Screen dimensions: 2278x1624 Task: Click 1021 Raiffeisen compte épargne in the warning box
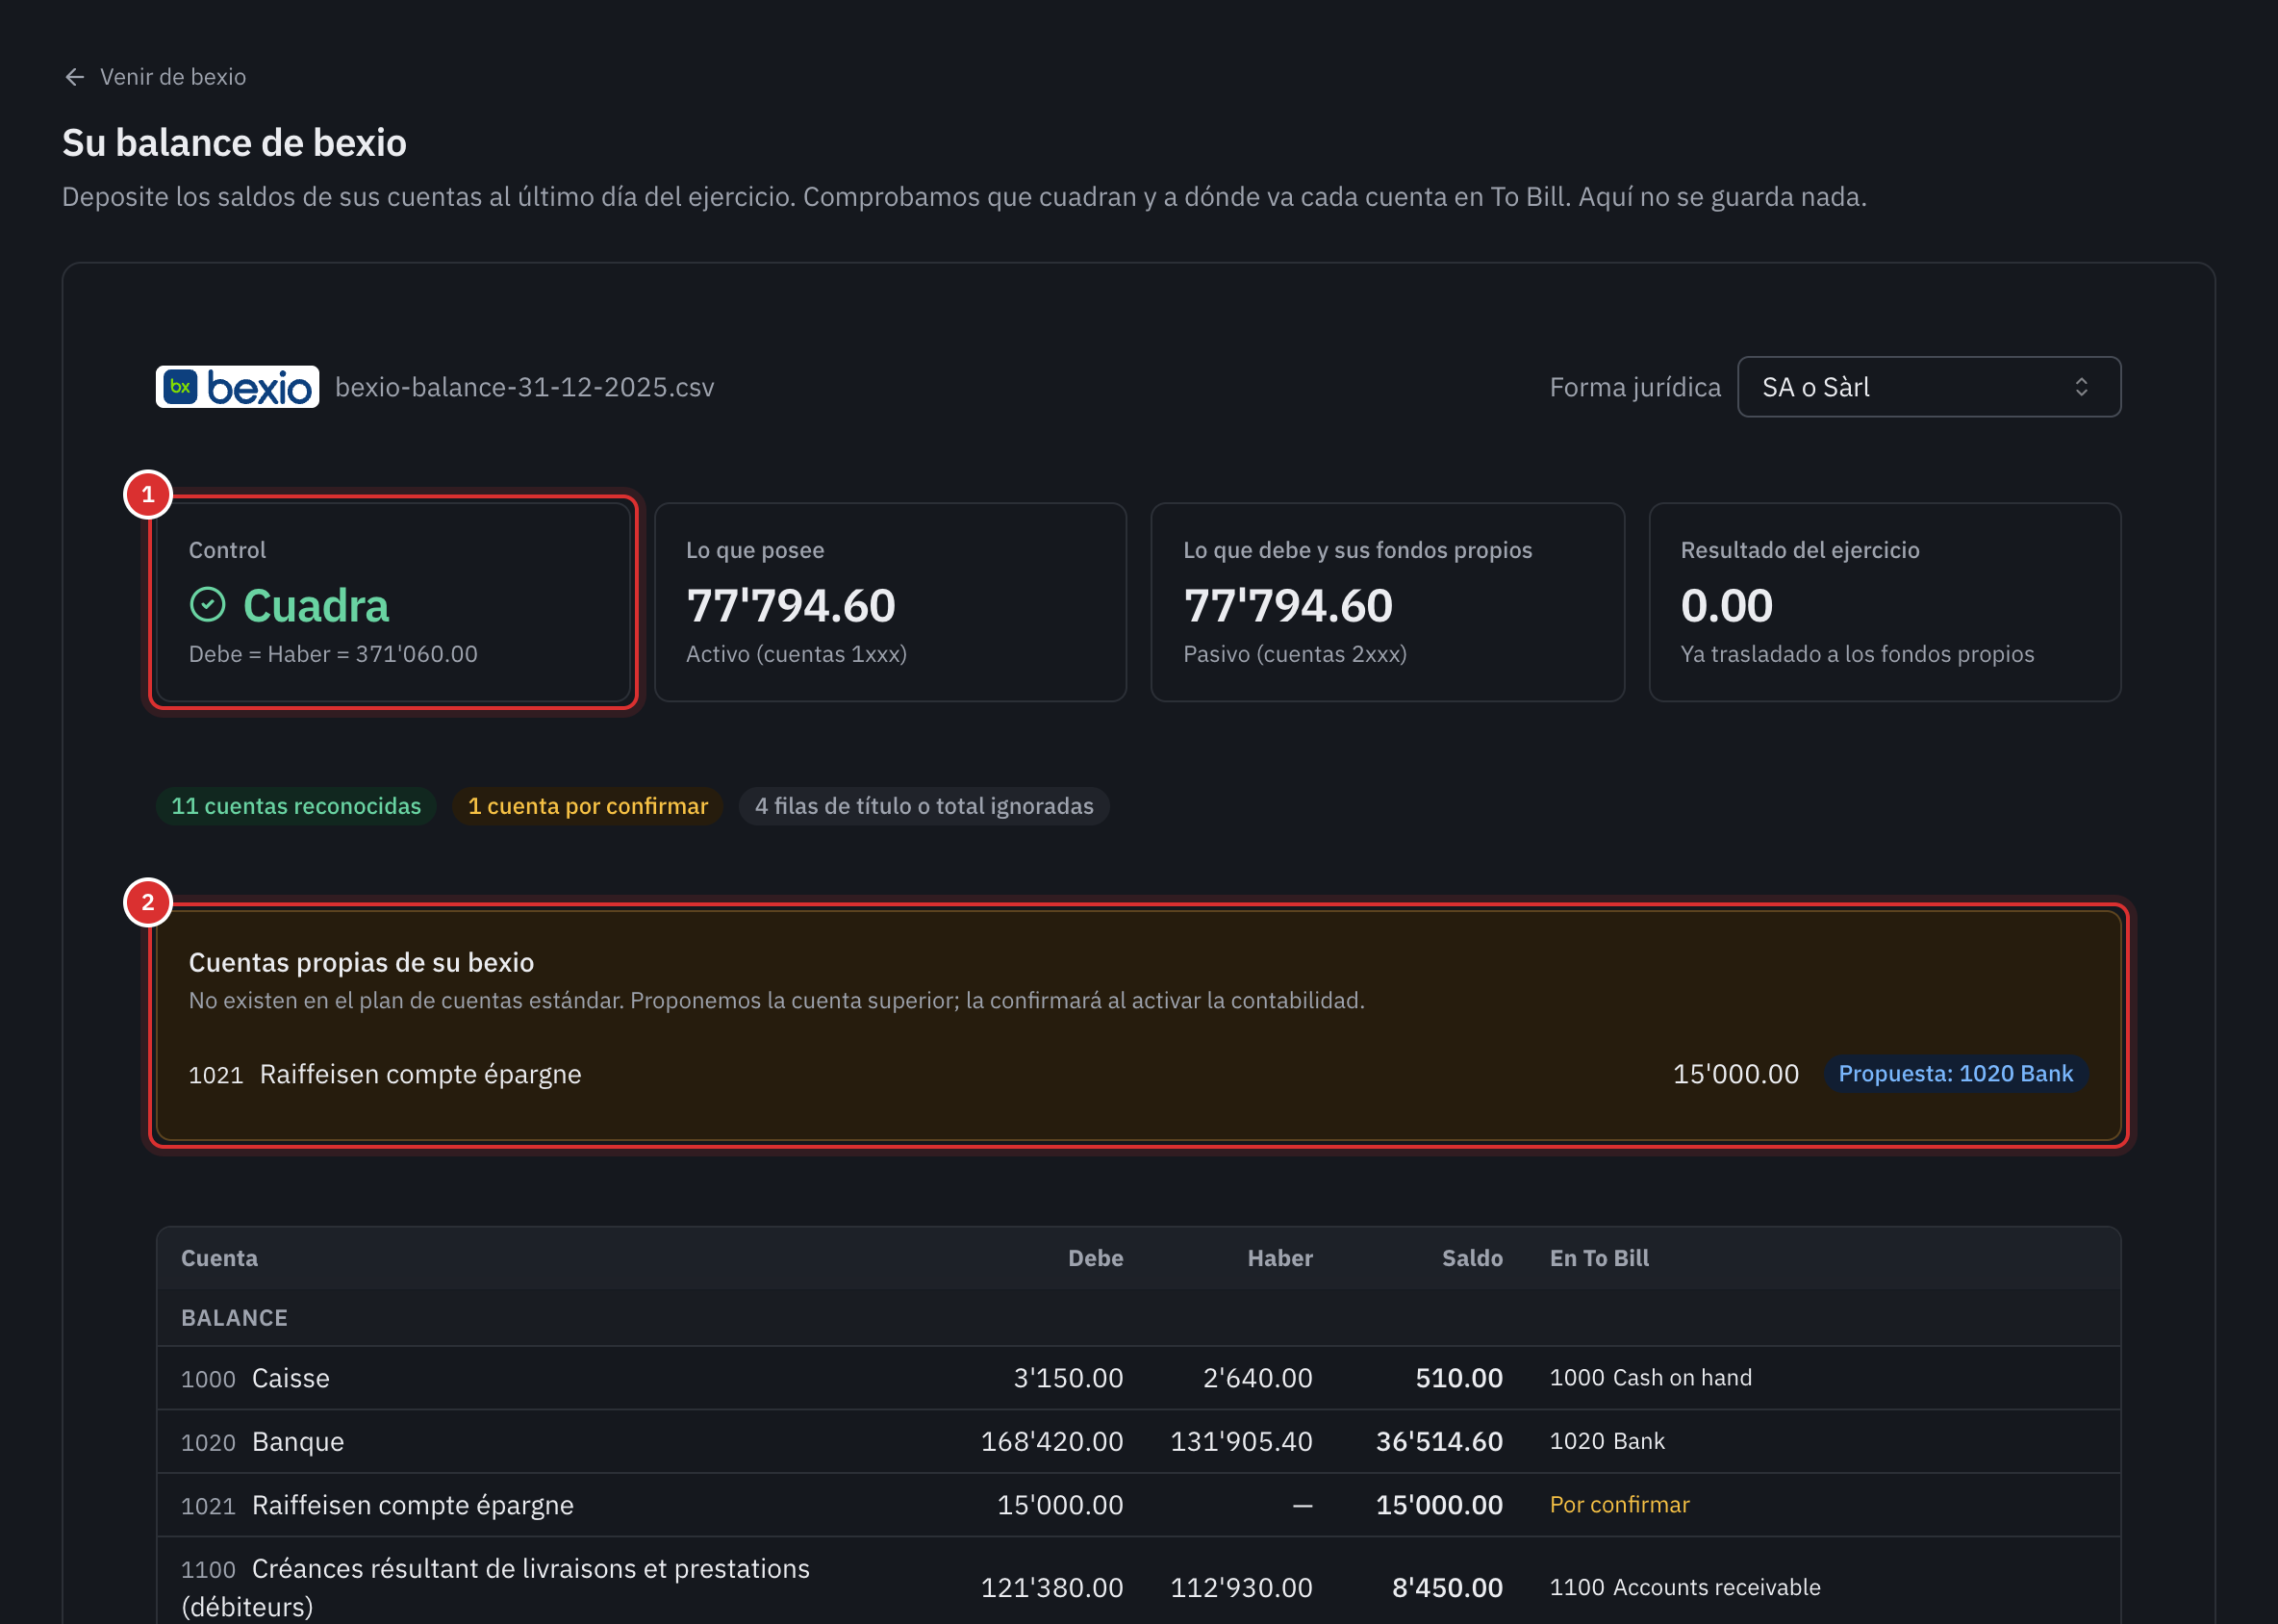385,1074
